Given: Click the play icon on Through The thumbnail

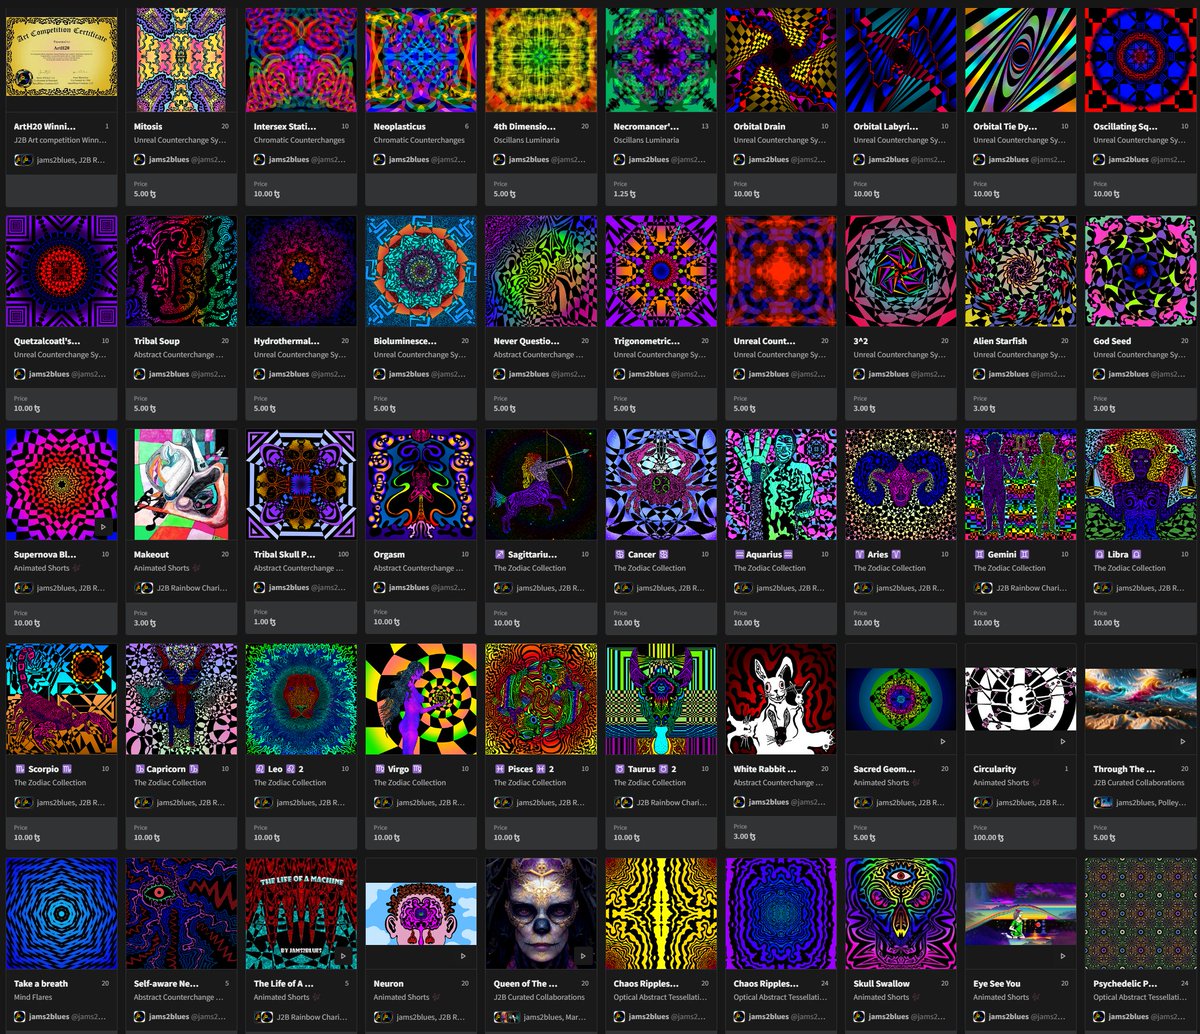Looking at the screenshot, I should point(1183,742).
